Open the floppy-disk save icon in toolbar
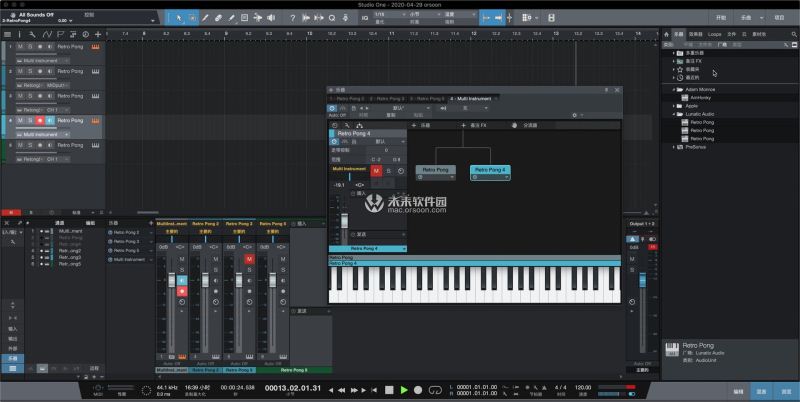Viewport: 800px width, 402px height. pyautogui.click(x=552, y=18)
